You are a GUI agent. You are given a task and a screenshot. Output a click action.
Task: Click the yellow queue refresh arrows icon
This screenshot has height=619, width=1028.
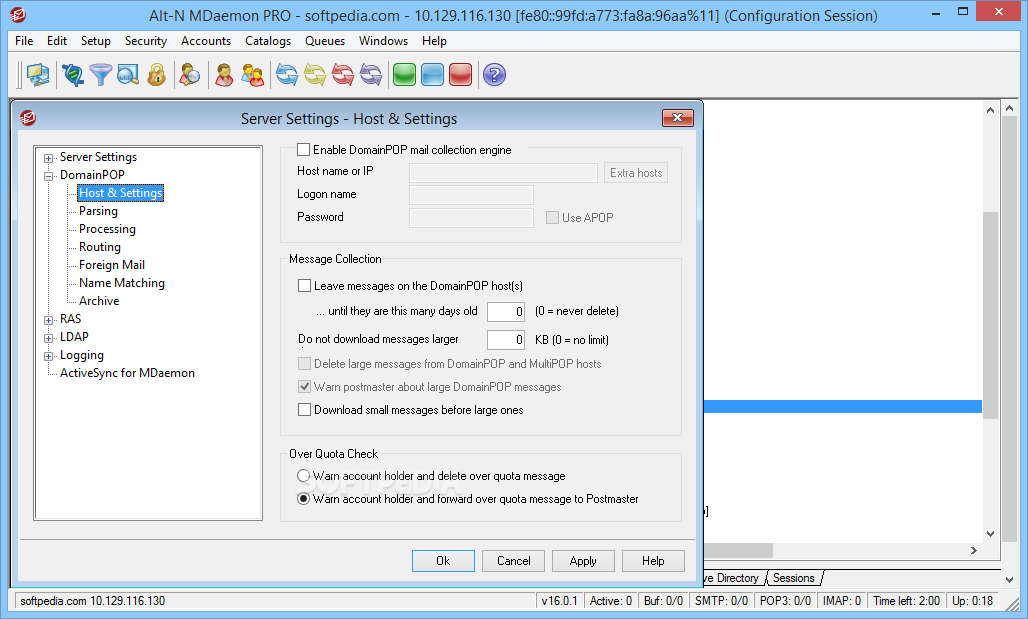click(x=315, y=75)
